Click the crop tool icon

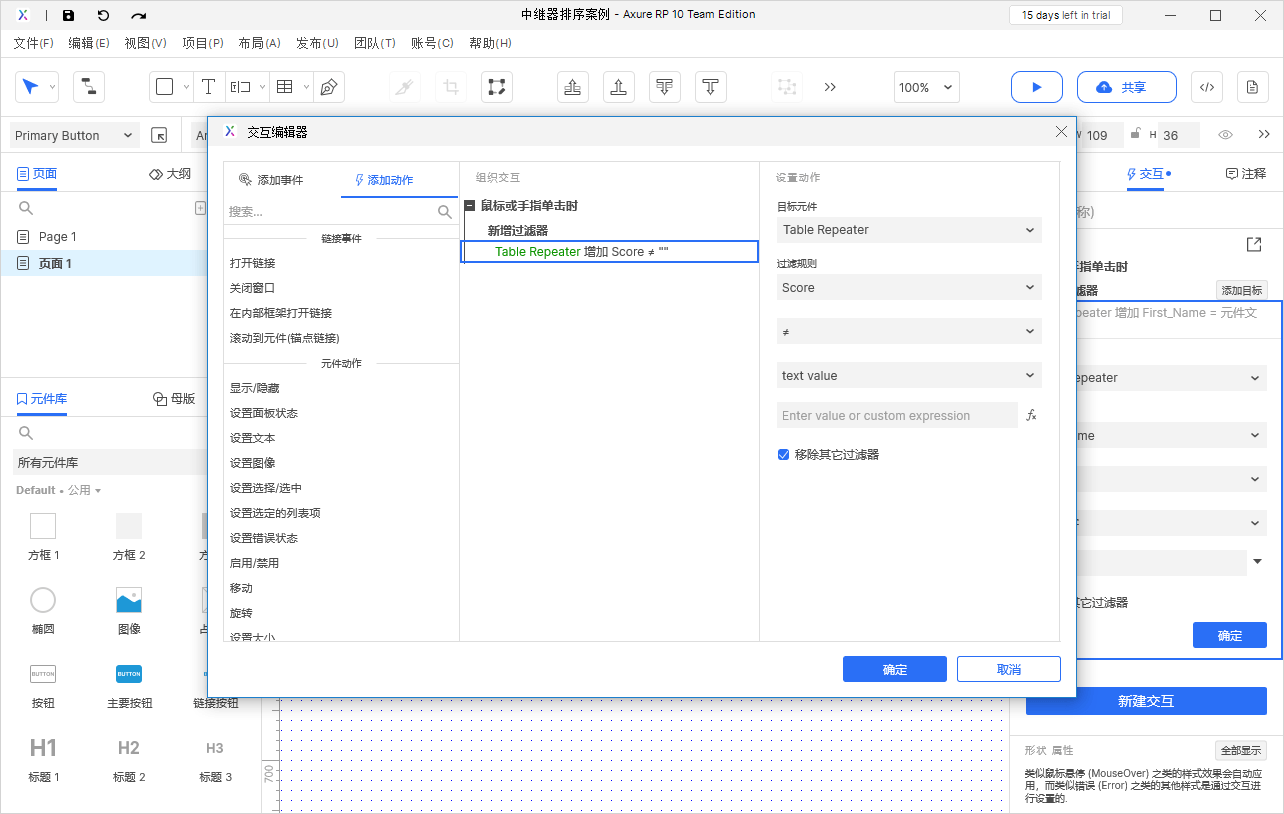(x=451, y=87)
